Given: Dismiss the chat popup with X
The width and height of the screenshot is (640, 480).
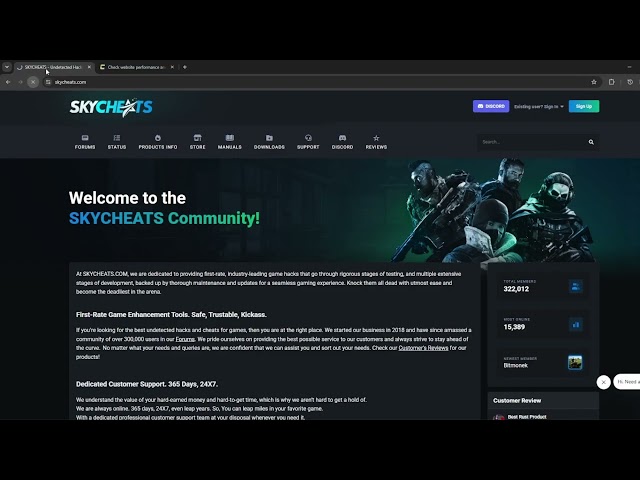Looking at the screenshot, I should (604, 382).
